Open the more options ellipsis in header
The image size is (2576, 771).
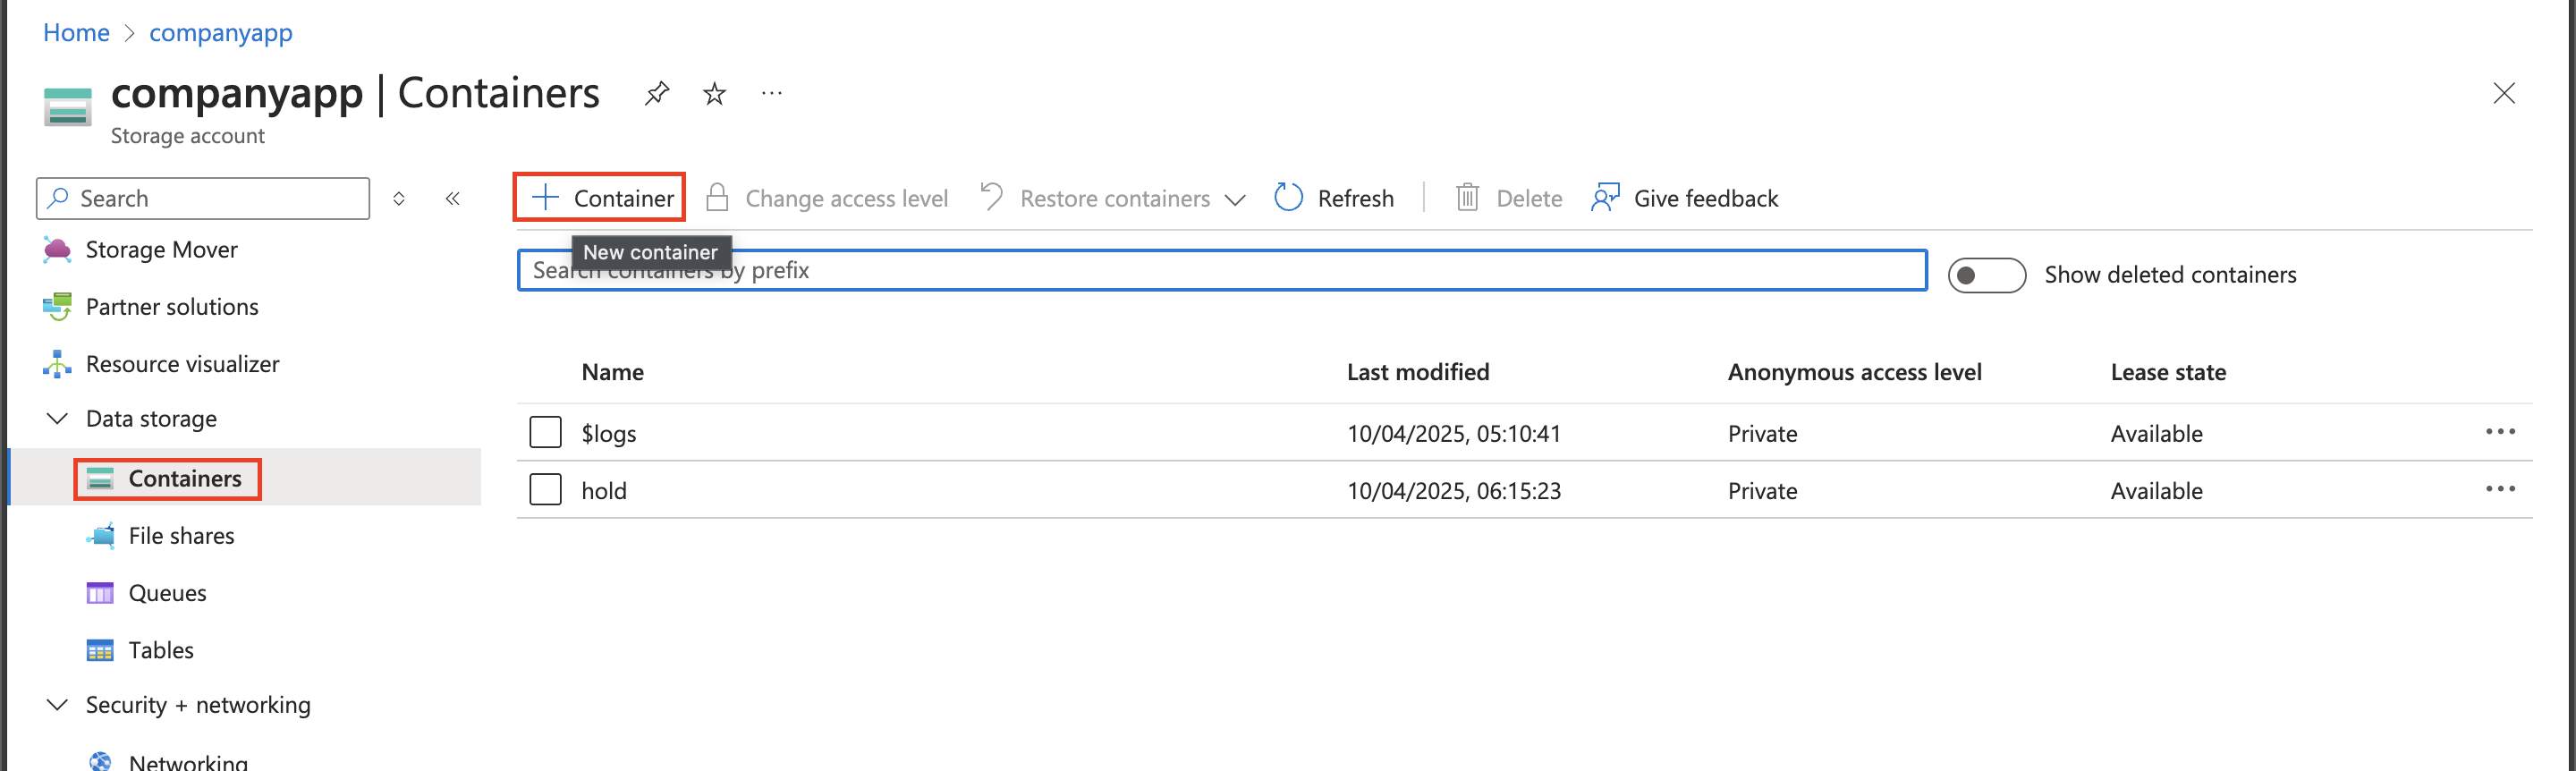[x=771, y=93]
